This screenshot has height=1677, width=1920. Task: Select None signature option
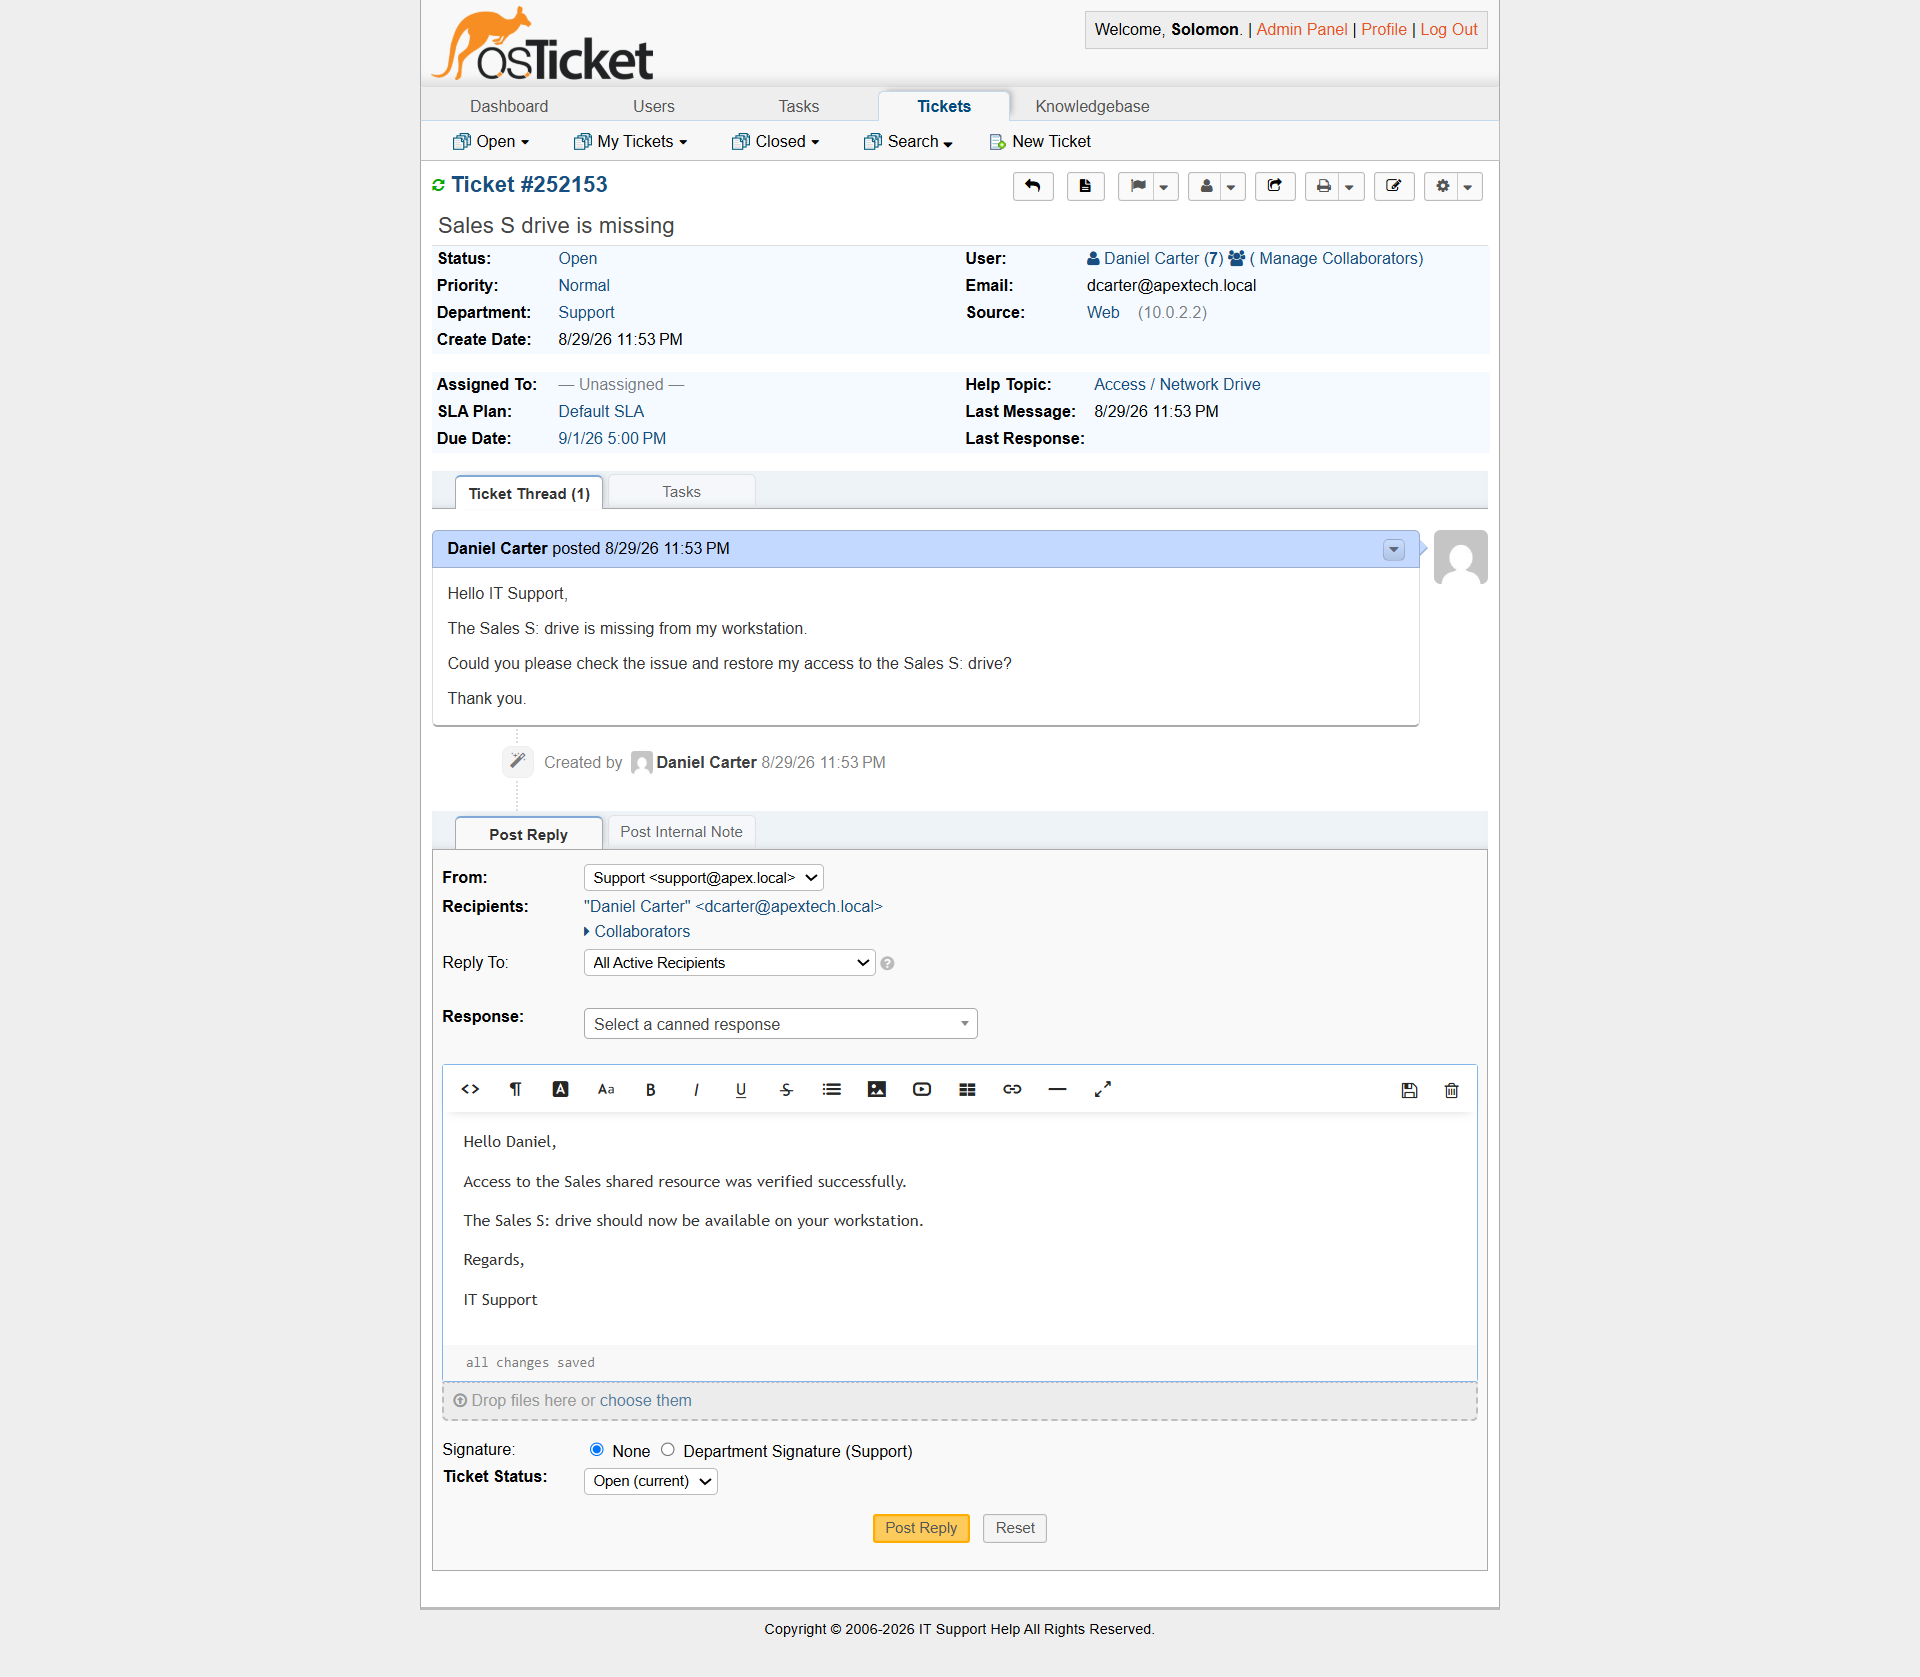pos(597,1449)
